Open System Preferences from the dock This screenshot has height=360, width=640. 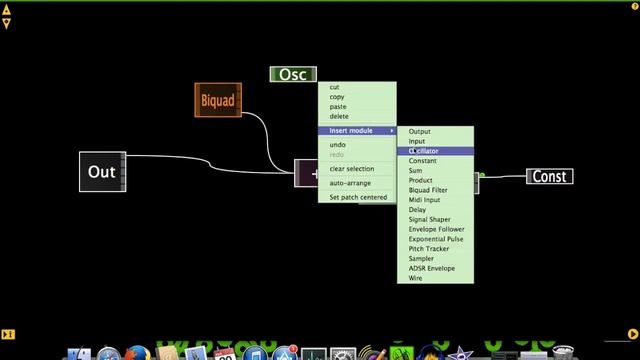[x=343, y=354]
